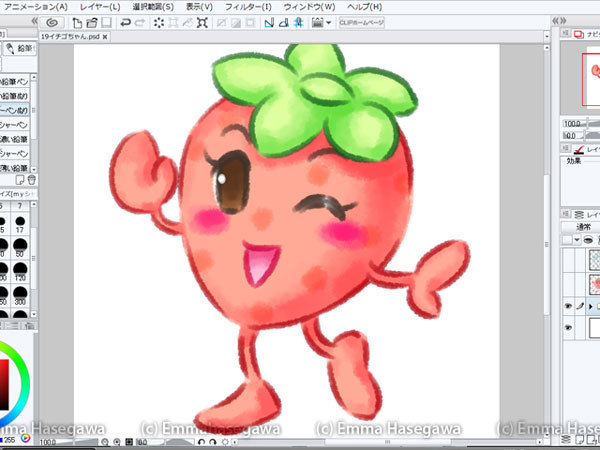
Task: Create a new canvas with the New icon
Action: point(77,23)
